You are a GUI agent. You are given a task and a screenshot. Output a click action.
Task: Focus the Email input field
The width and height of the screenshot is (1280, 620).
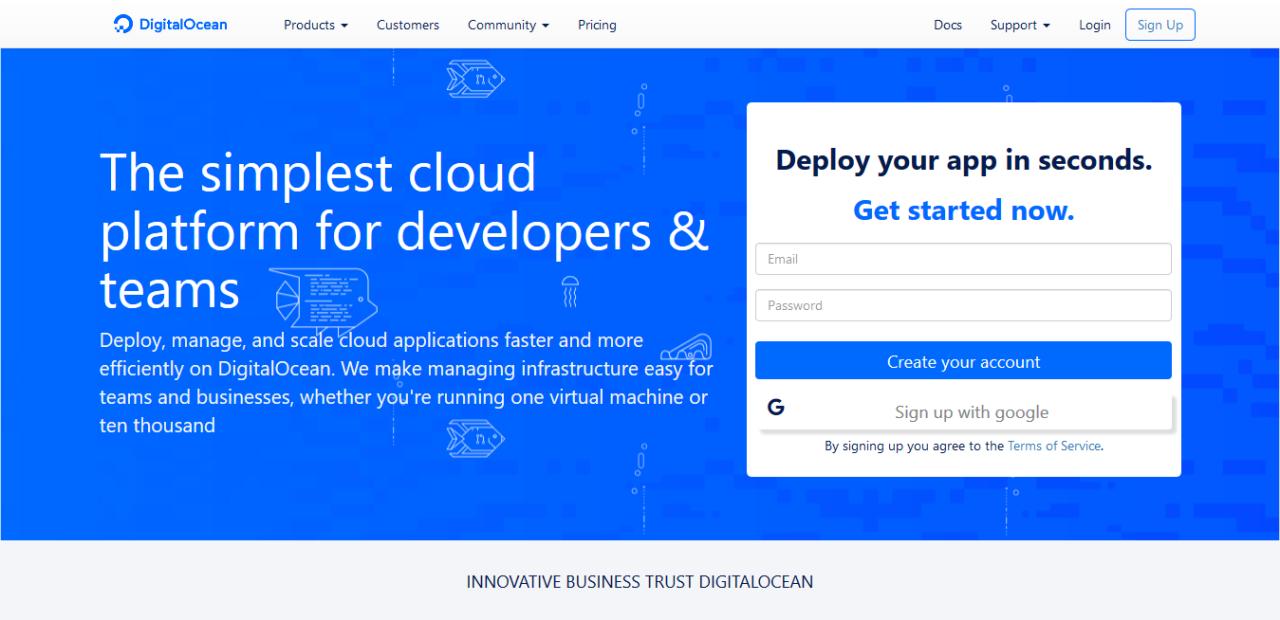pos(963,259)
